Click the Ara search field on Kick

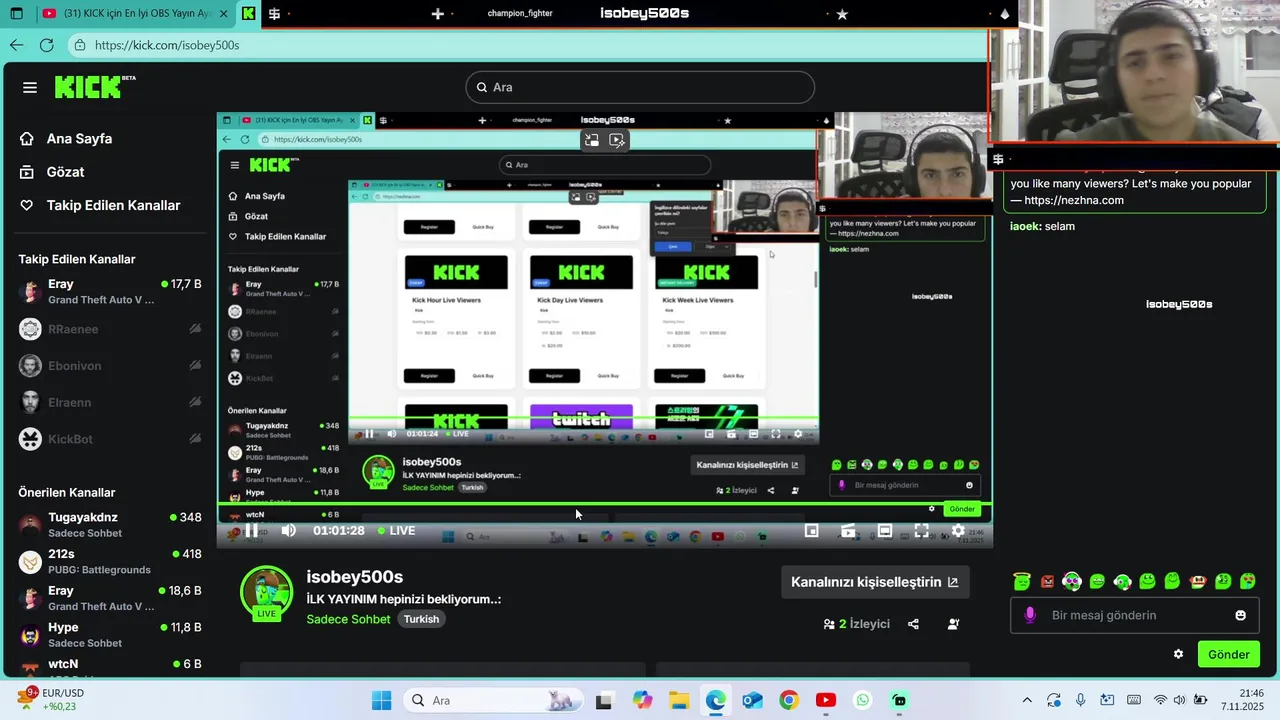coord(640,87)
